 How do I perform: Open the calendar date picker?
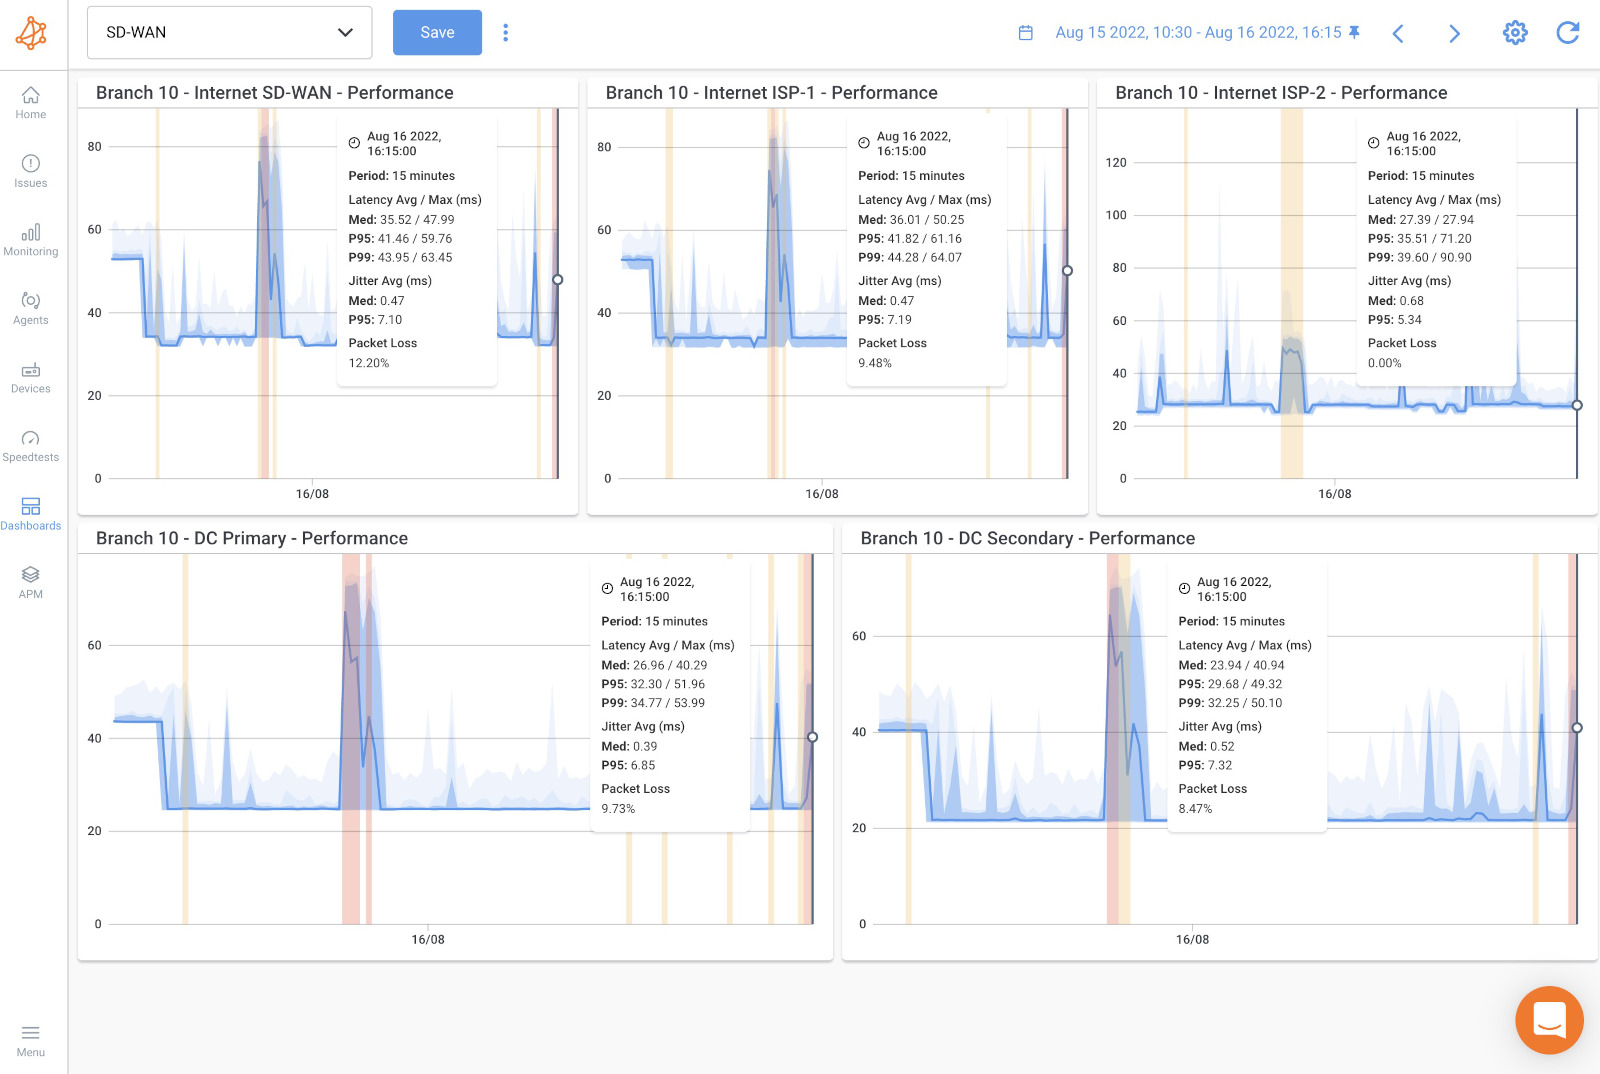click(x=1025, y=33)
